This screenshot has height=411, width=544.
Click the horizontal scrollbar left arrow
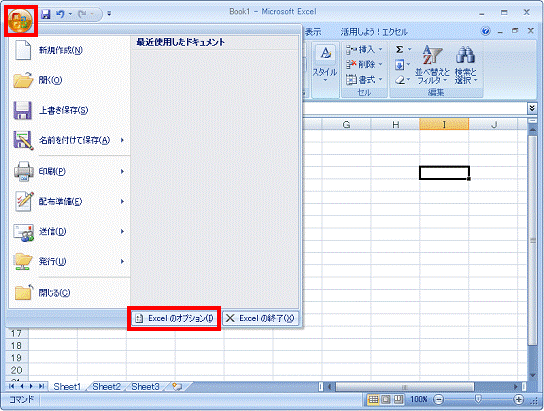click(x=330, y=386)
